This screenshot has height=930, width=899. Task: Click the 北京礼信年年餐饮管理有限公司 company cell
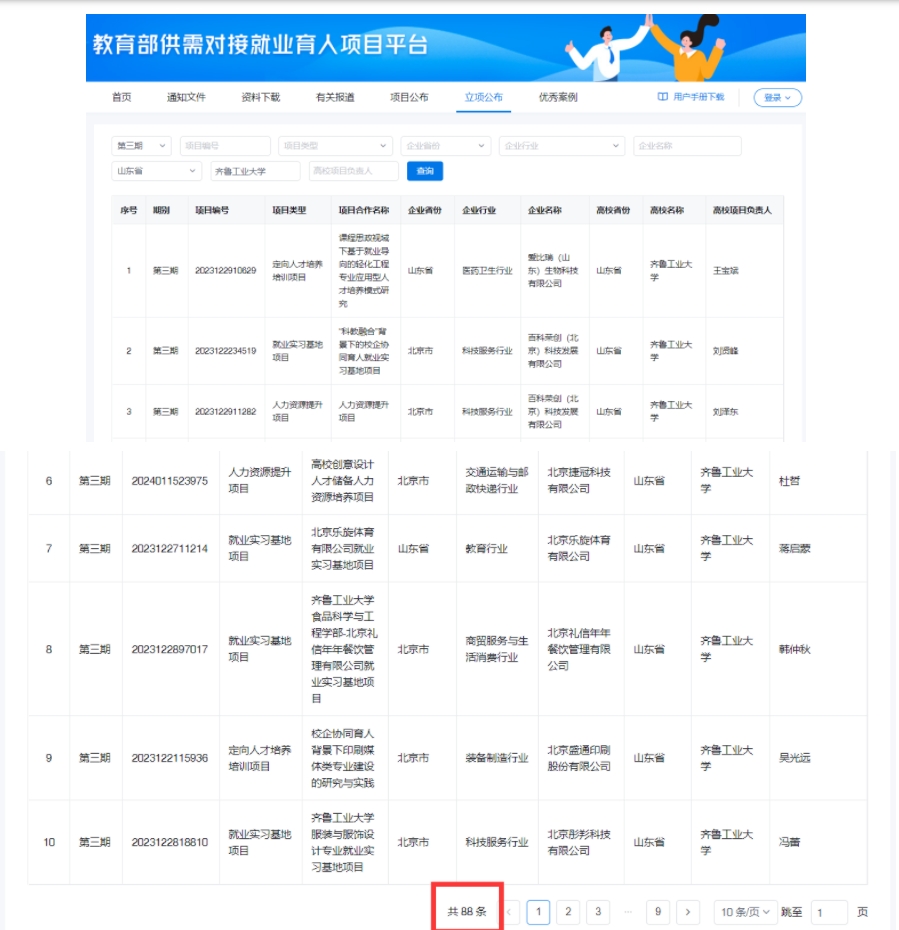pyautogui.click(x=579, y=649)
